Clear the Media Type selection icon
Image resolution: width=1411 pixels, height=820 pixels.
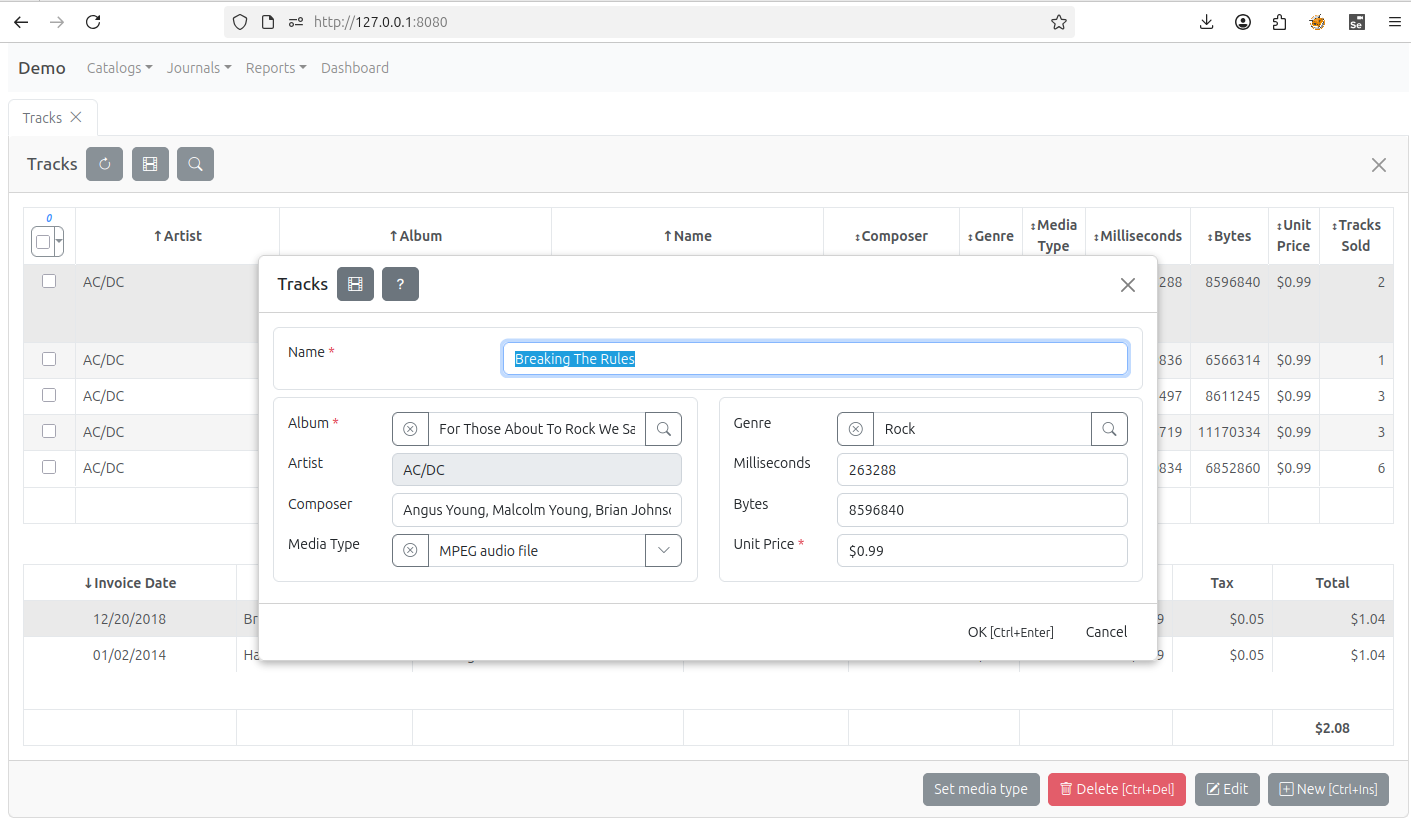click(x=410, y=551)
